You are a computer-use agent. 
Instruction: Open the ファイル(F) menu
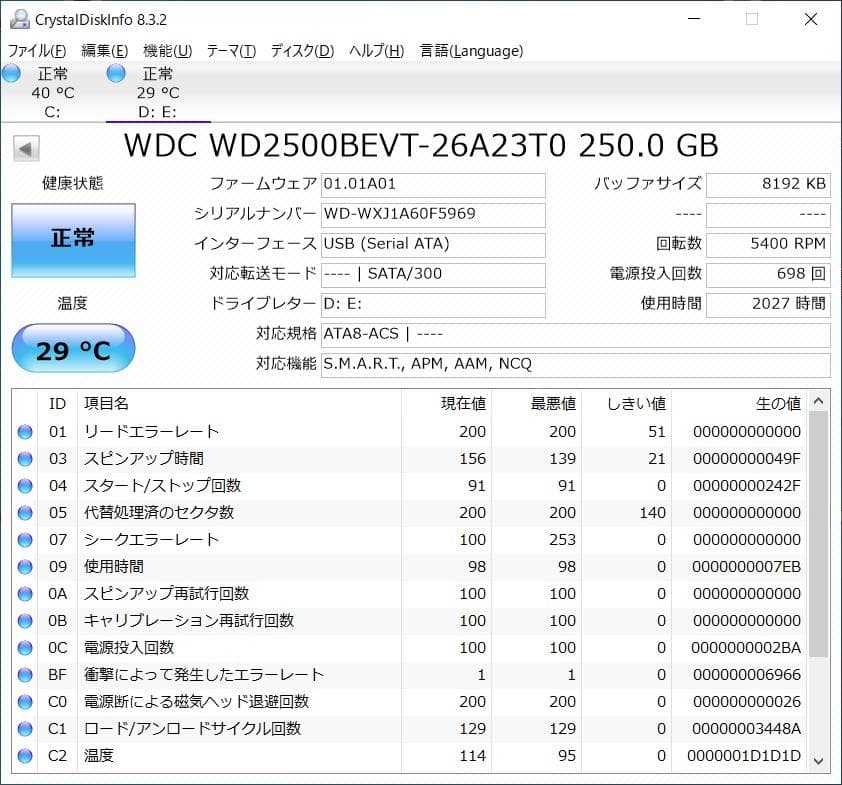37,50
